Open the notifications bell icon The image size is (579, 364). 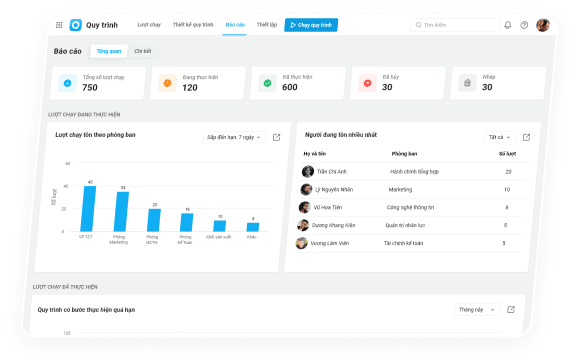pyautogui.click(x=508, y=25)
